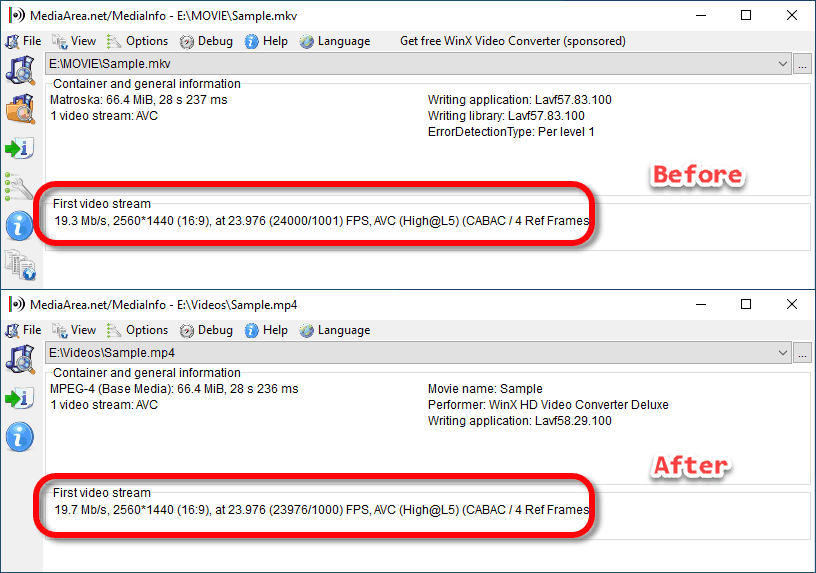This screenshot has width=816, height=573.
Task: Maximize the Sample.mp4 MediaInfo window
Action: coord(746,304)
